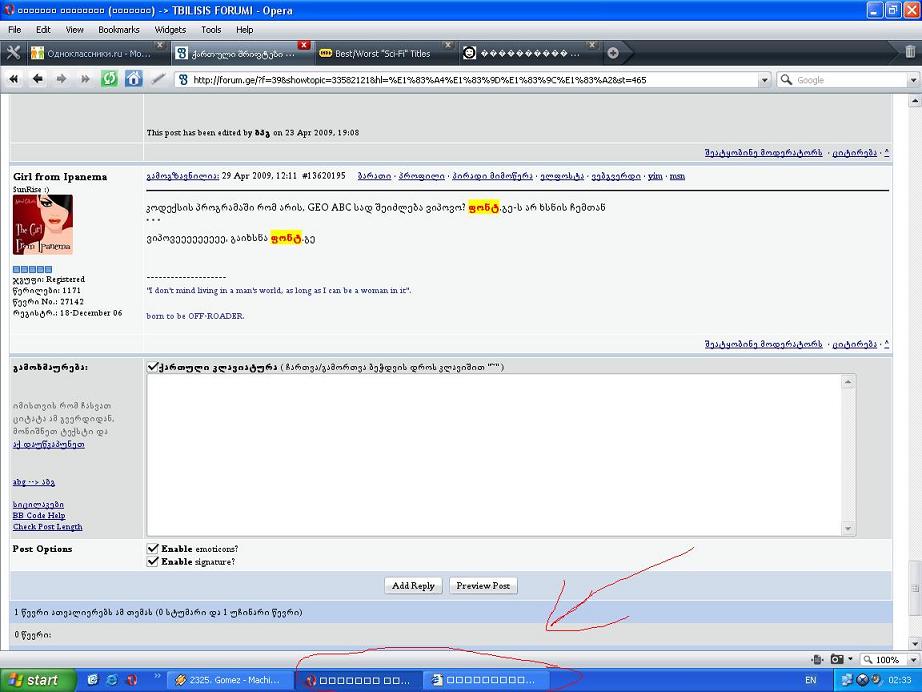Viewport: 922px width, 692px height.
Task: Open the Check Post Length link
Action: pyautogui.click(x=48, y=527)
